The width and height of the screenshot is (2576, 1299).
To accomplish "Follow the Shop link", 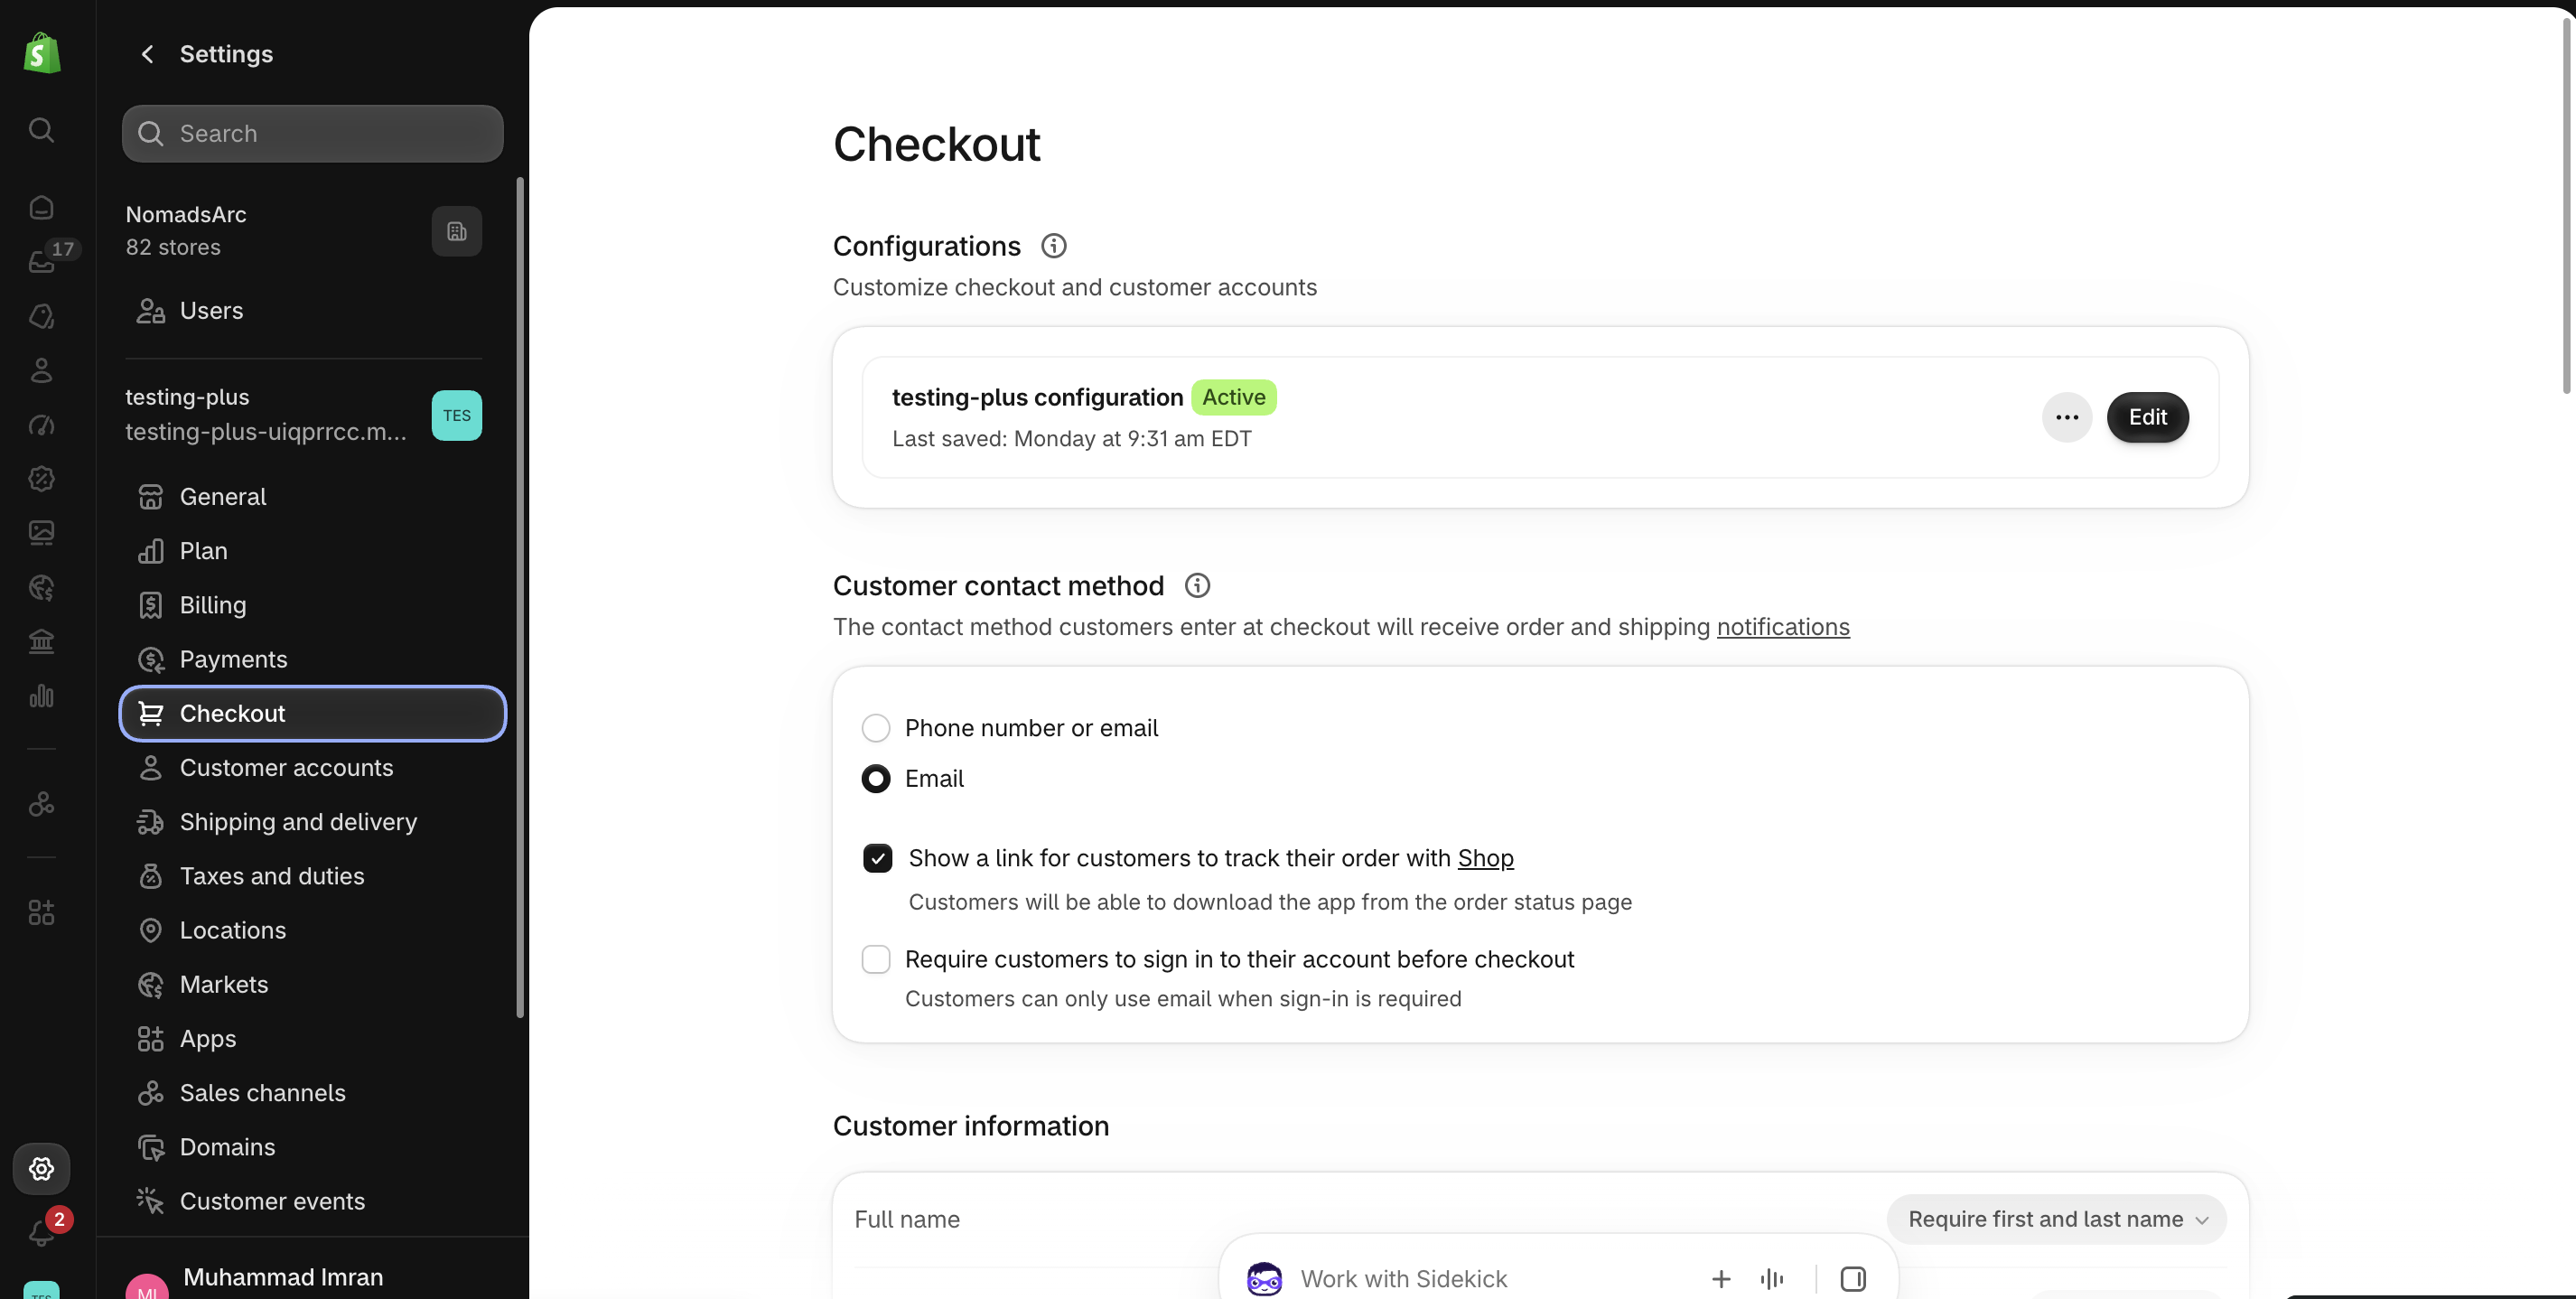I will 1485,858.
